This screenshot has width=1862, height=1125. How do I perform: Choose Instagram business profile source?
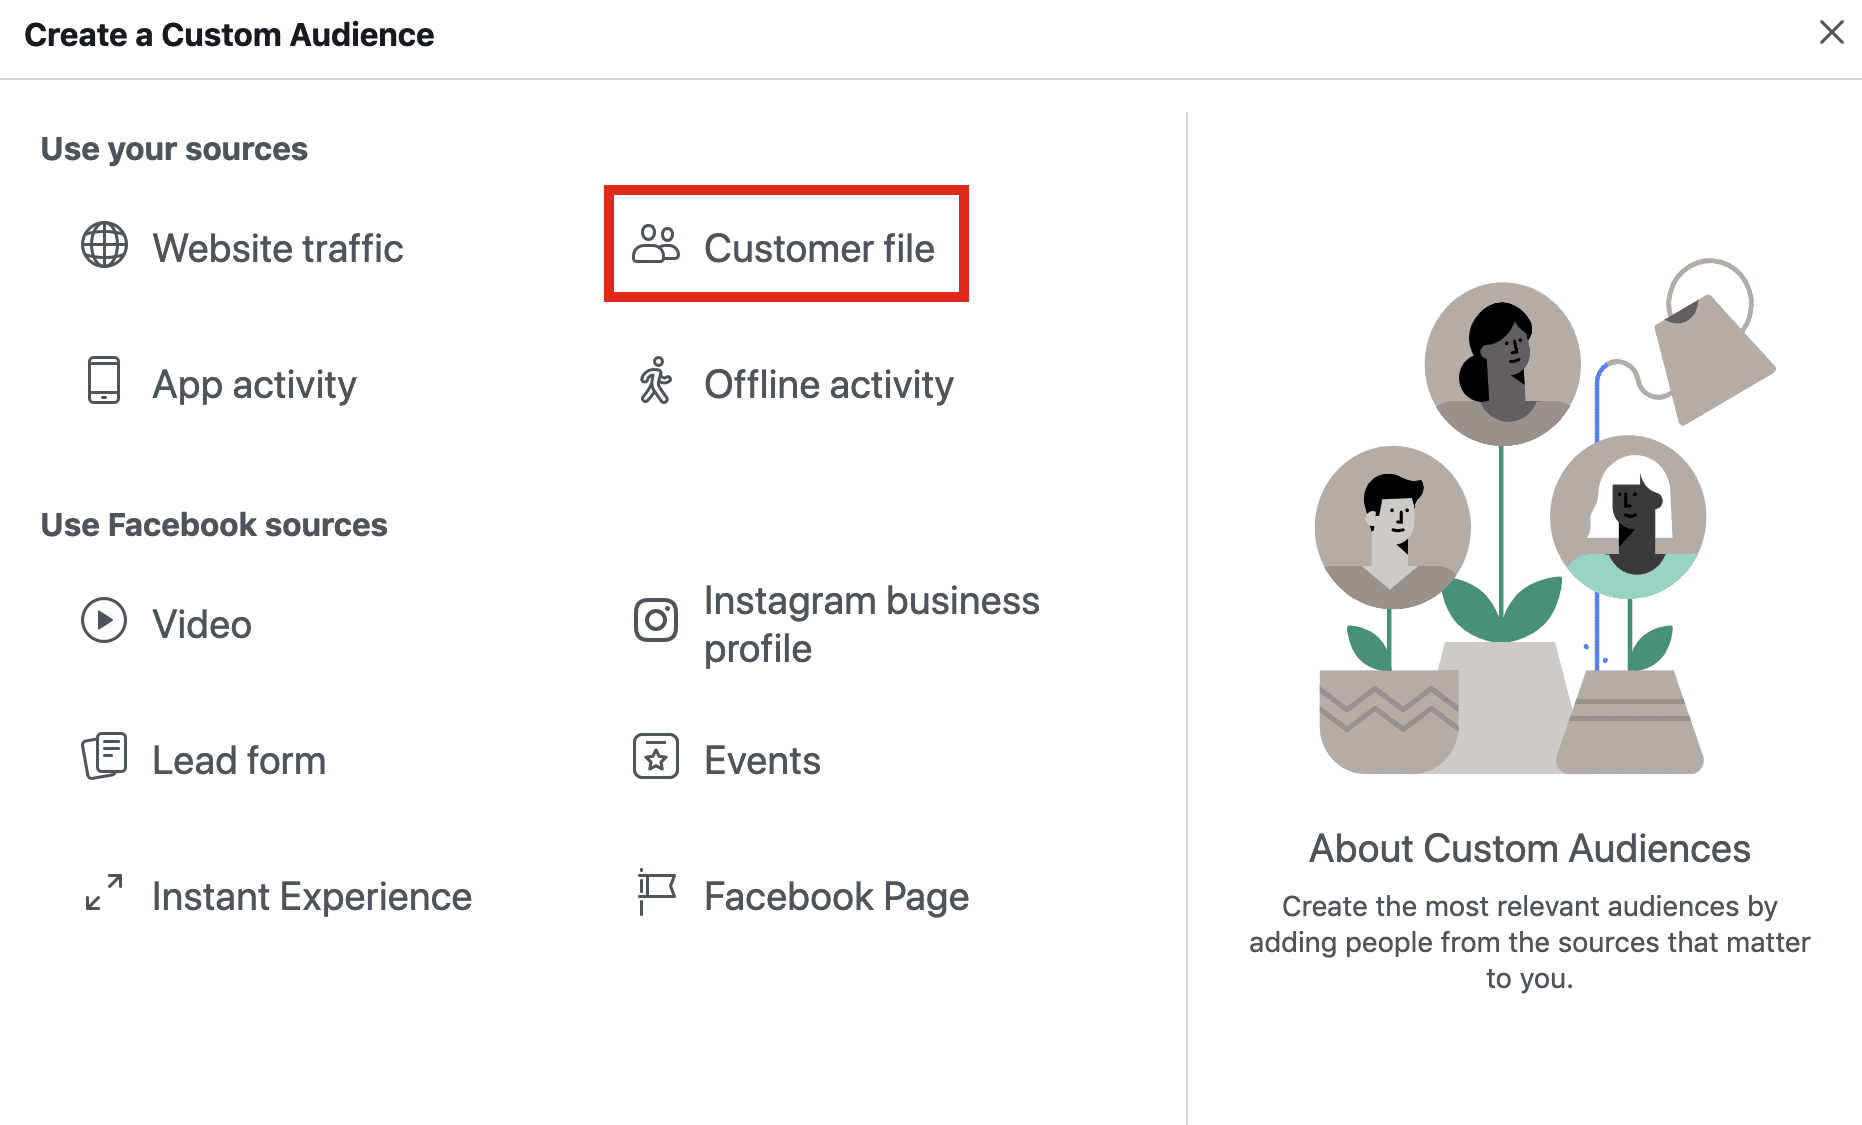tap(871, 623)
